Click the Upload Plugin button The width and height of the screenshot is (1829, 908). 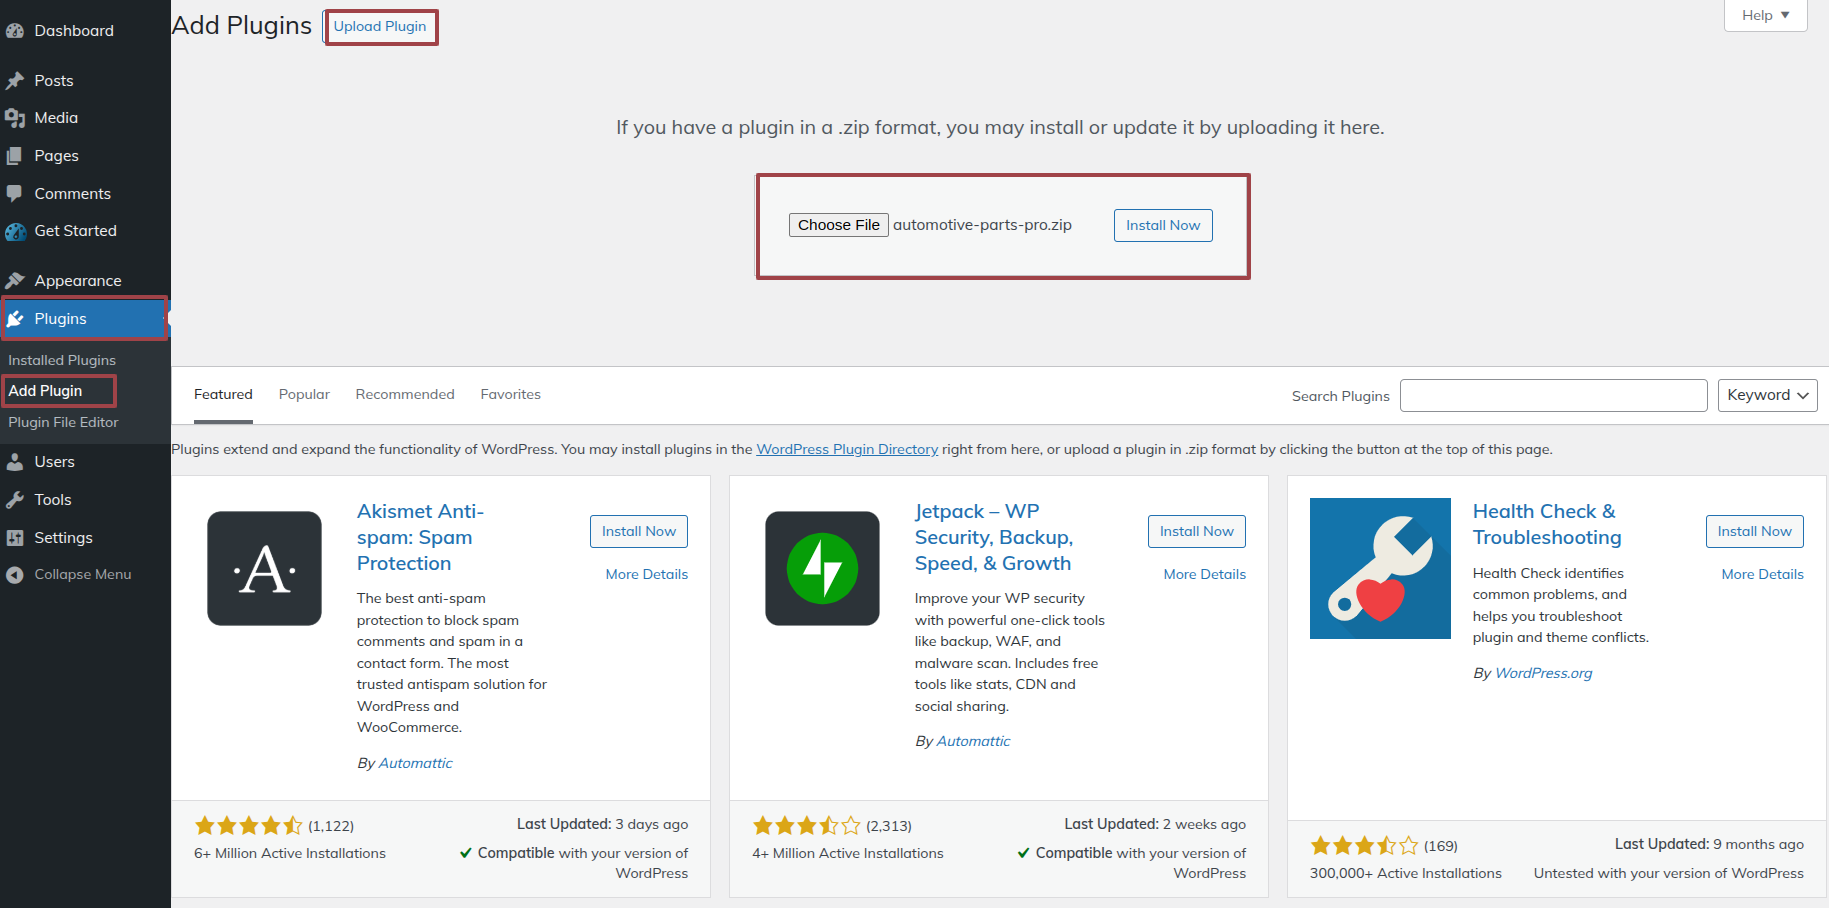point(380,27)
